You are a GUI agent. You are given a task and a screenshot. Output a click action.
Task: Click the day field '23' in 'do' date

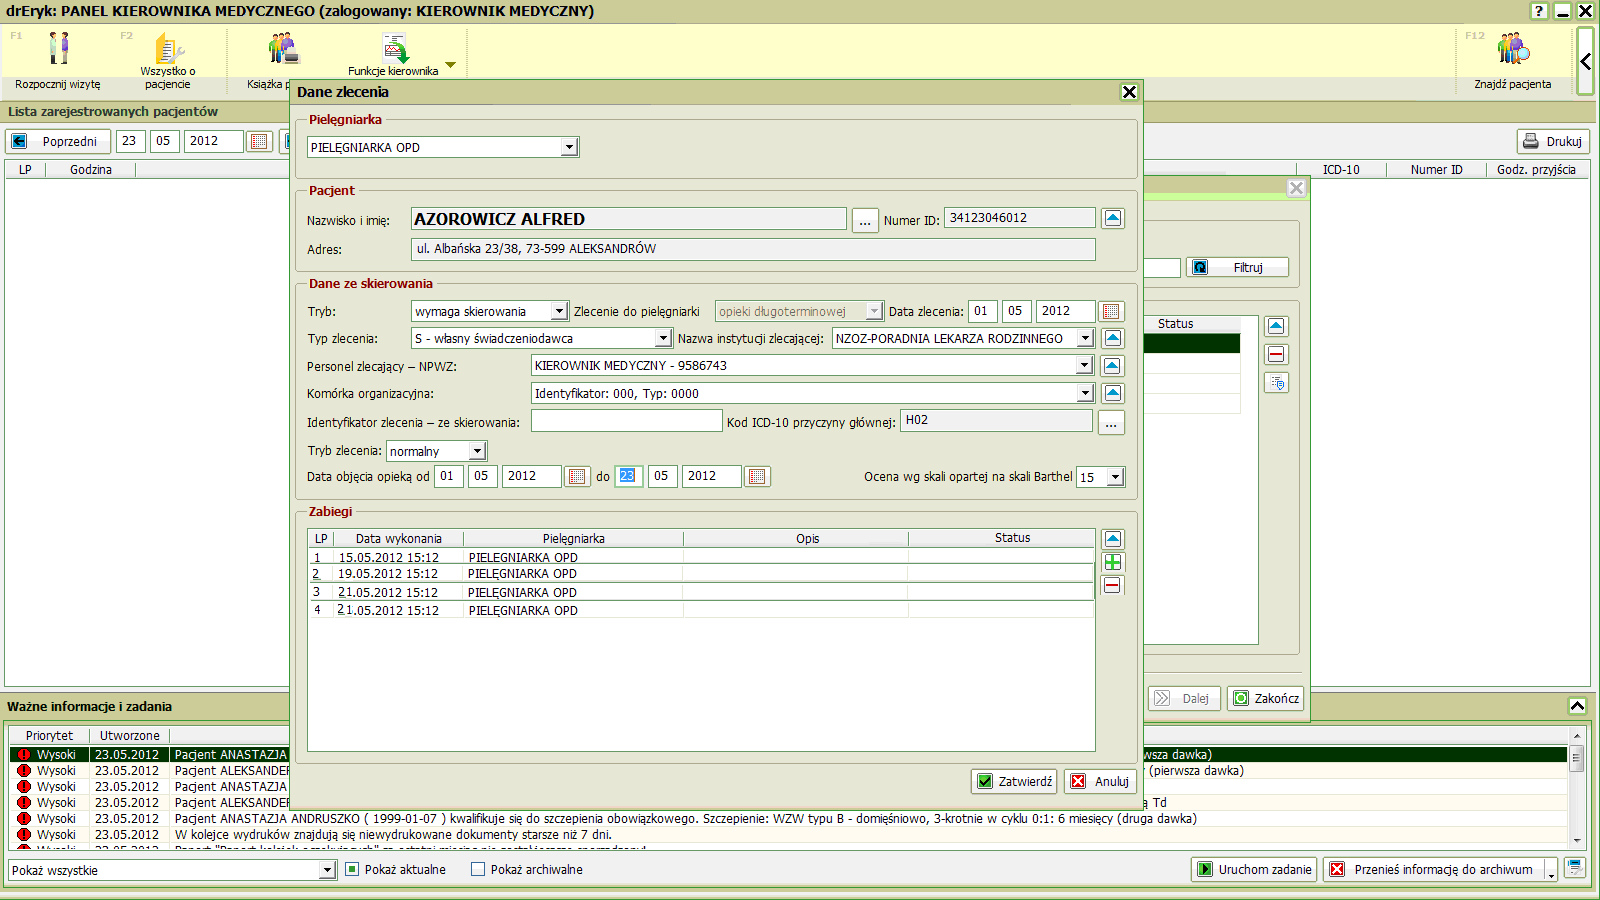coord(629,476)
